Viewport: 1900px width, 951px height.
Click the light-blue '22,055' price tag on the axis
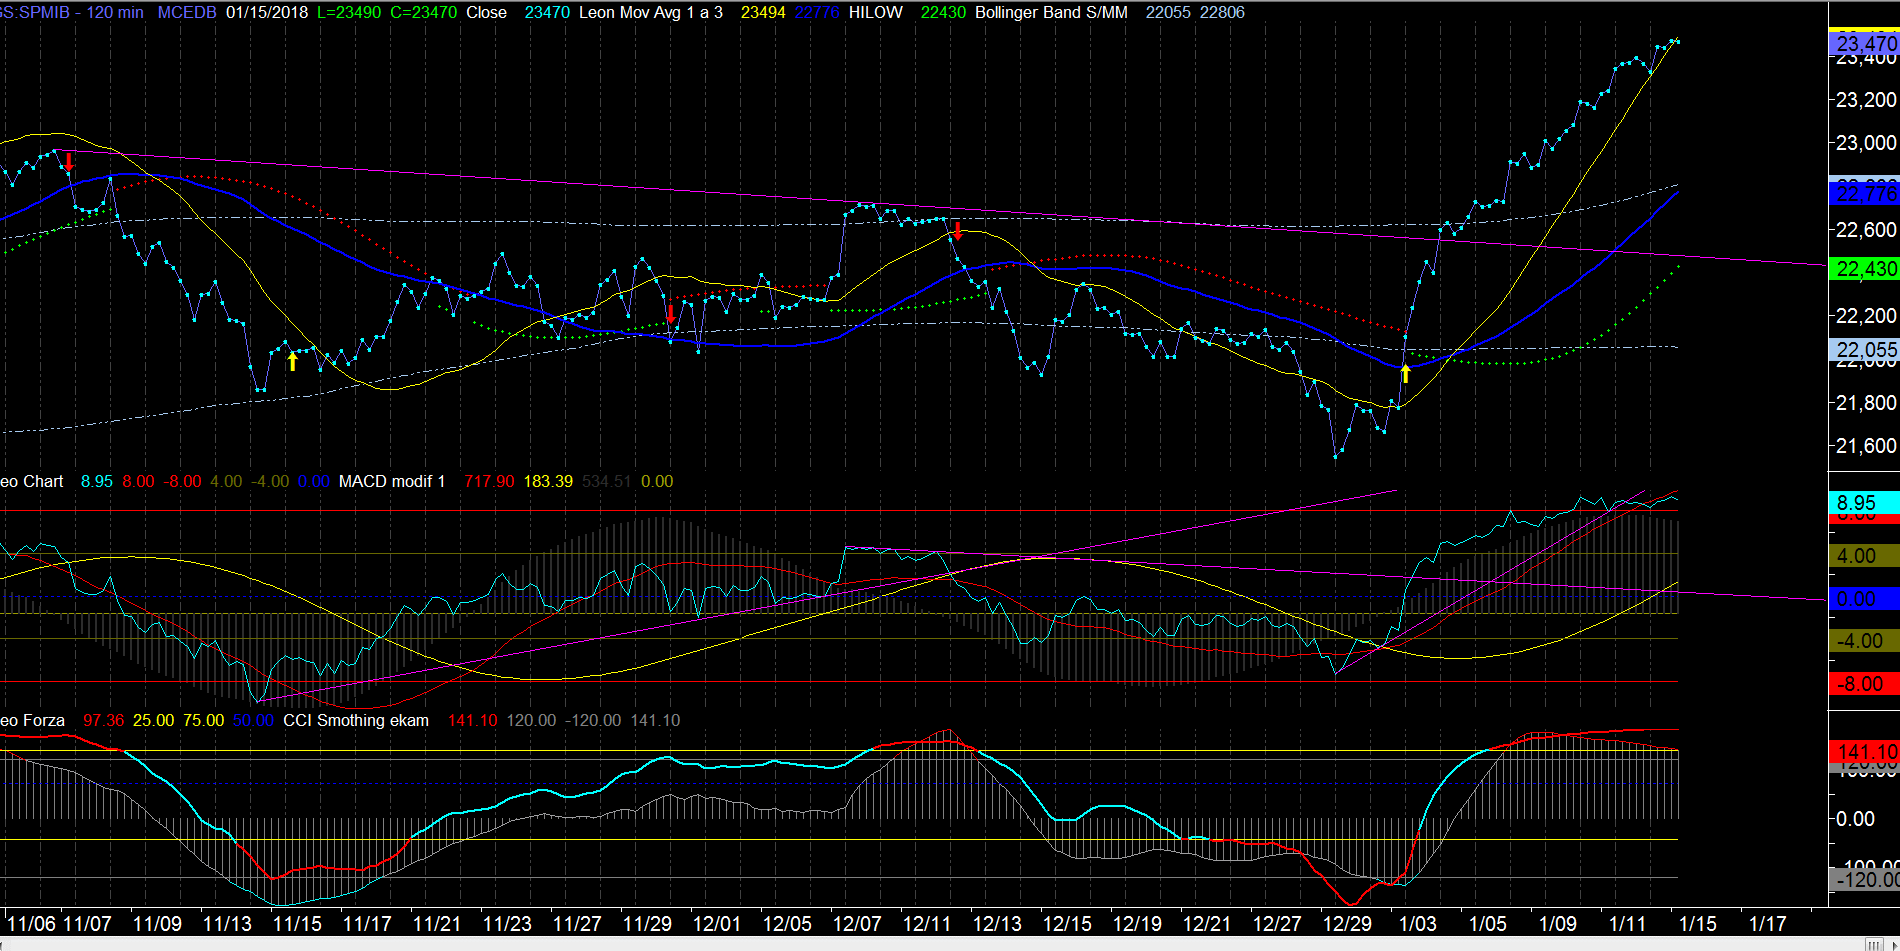(1864, 350)
